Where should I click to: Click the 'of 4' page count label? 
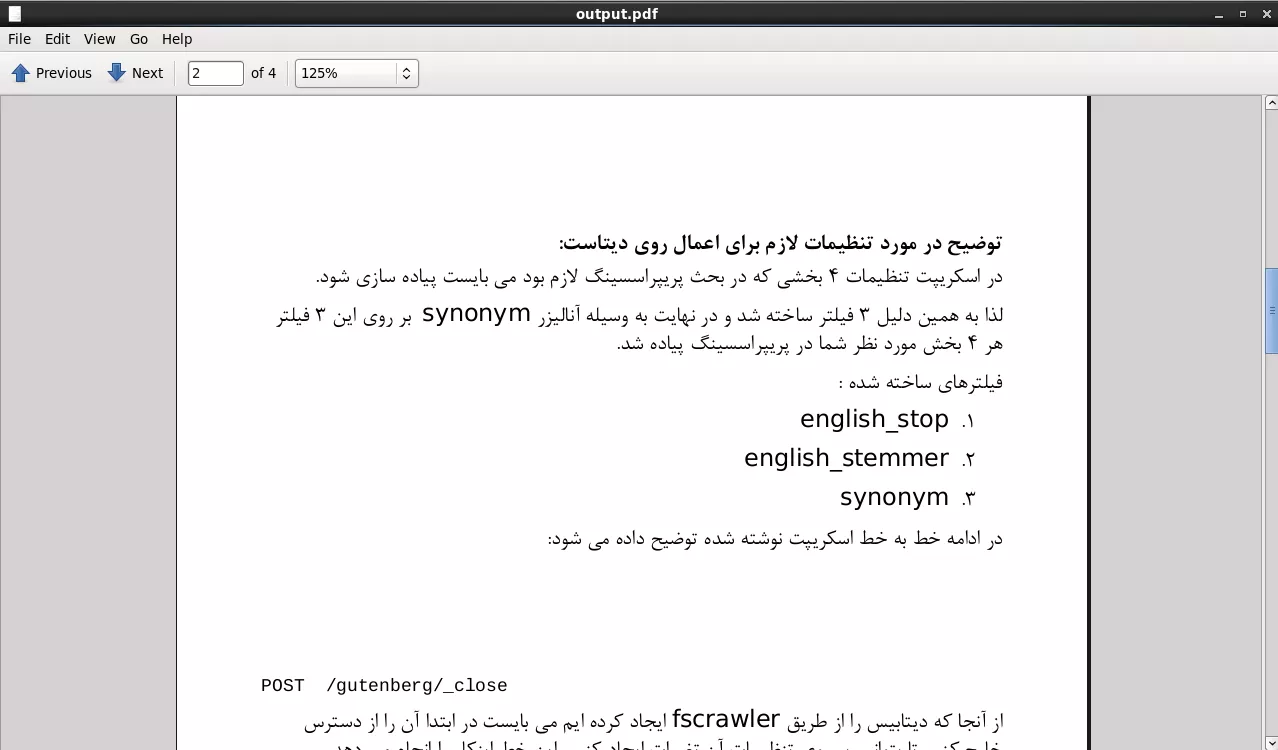263,73
